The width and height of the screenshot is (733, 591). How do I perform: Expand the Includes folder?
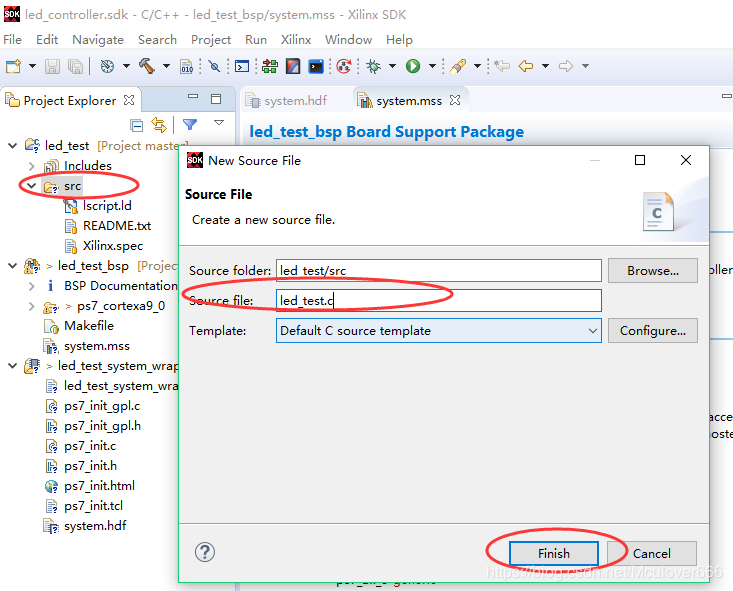(x=31, y=166)
